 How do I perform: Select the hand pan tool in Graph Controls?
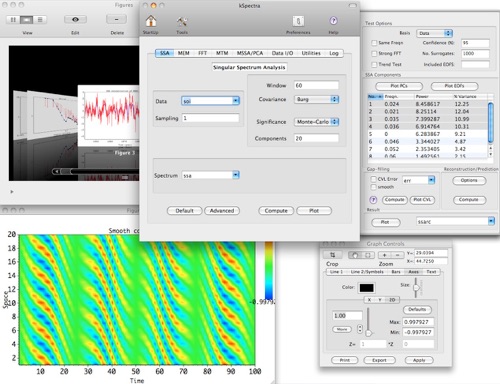point(355,255)
